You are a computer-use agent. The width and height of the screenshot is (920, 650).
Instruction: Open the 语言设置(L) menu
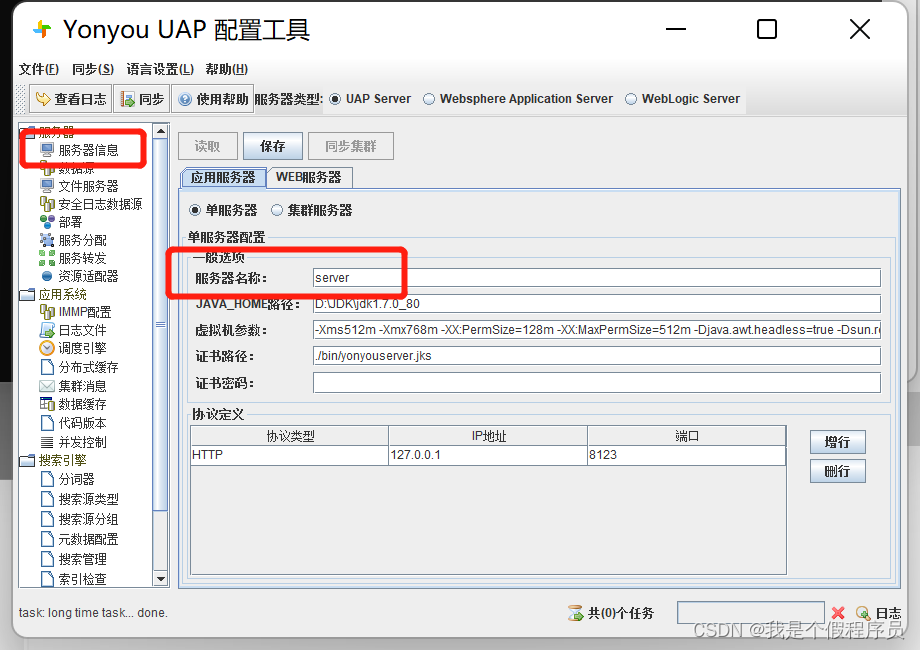pos(160,69)
